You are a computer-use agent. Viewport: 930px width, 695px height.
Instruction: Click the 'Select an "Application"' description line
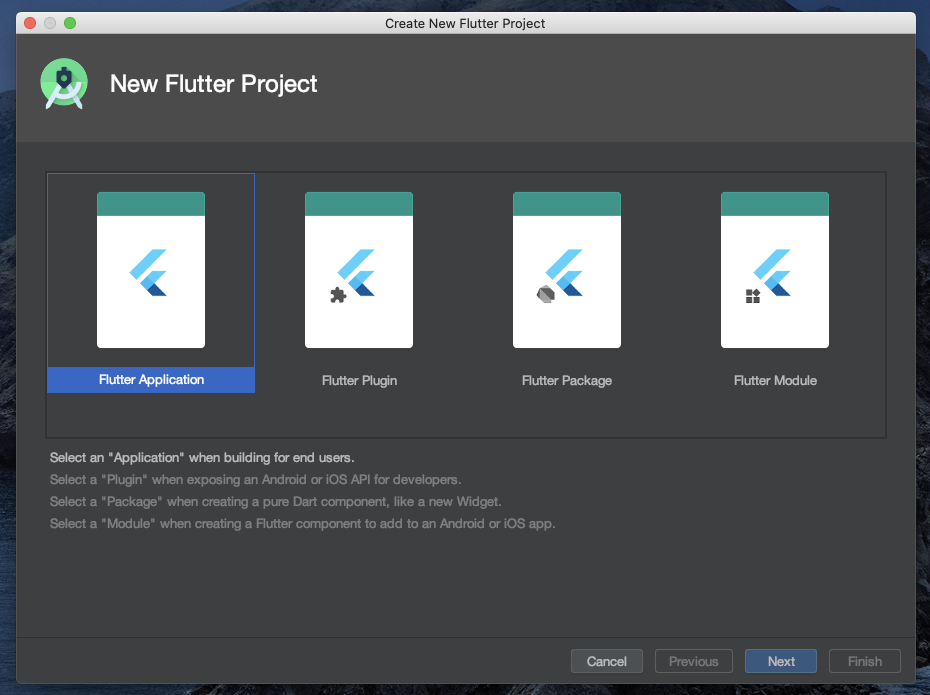click(x=202, y=458)
